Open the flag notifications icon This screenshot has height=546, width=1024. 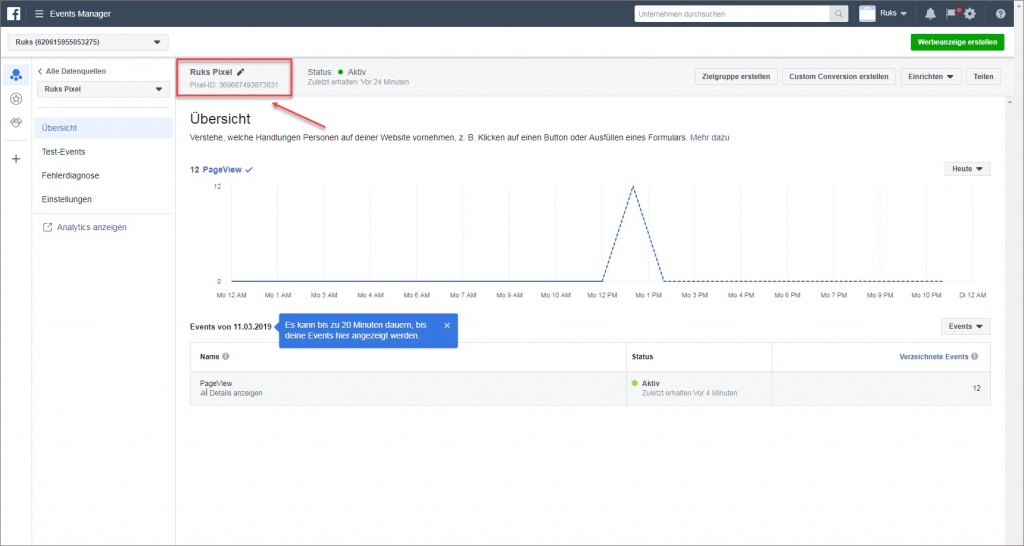[952, 13]
